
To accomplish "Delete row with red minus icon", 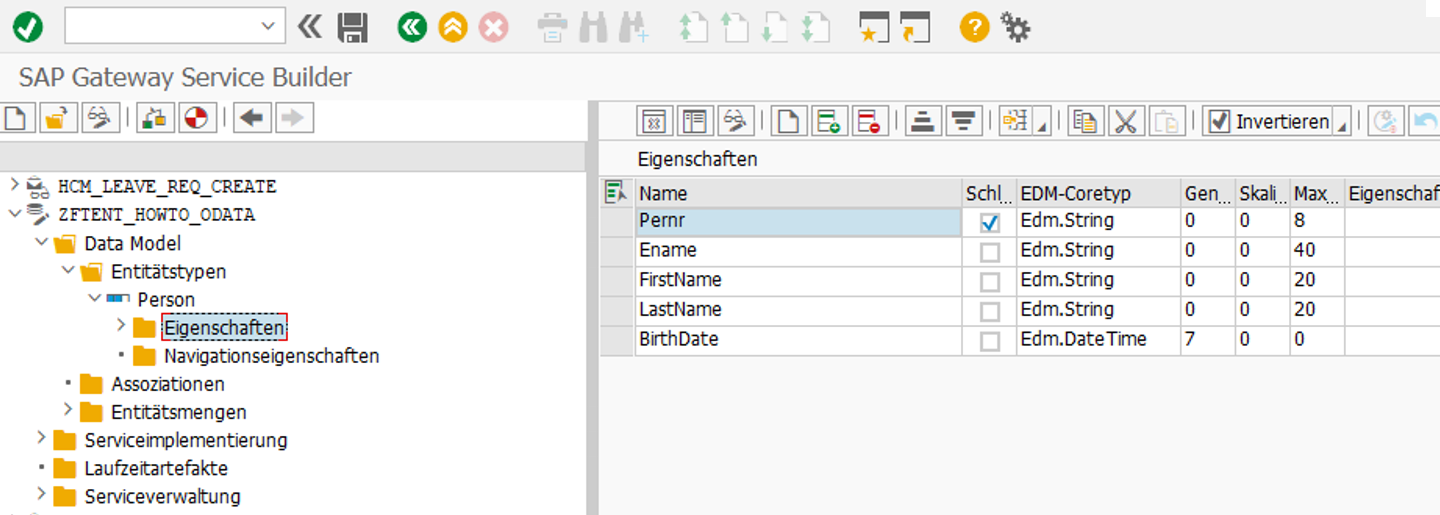I will point(868,121).
